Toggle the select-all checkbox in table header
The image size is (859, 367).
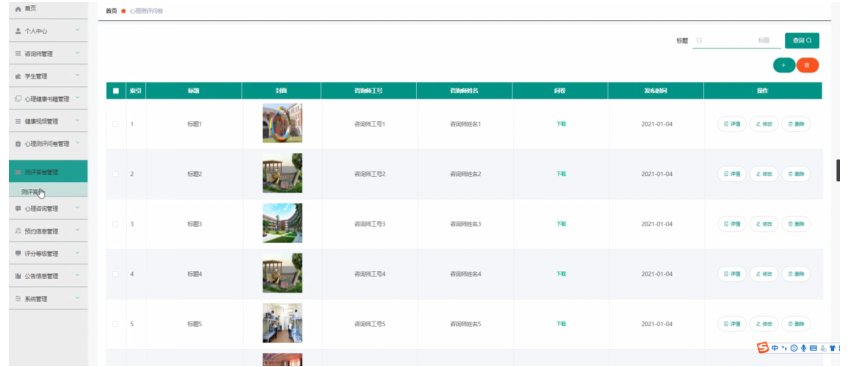pyautogui.click(x=116, y=91)
